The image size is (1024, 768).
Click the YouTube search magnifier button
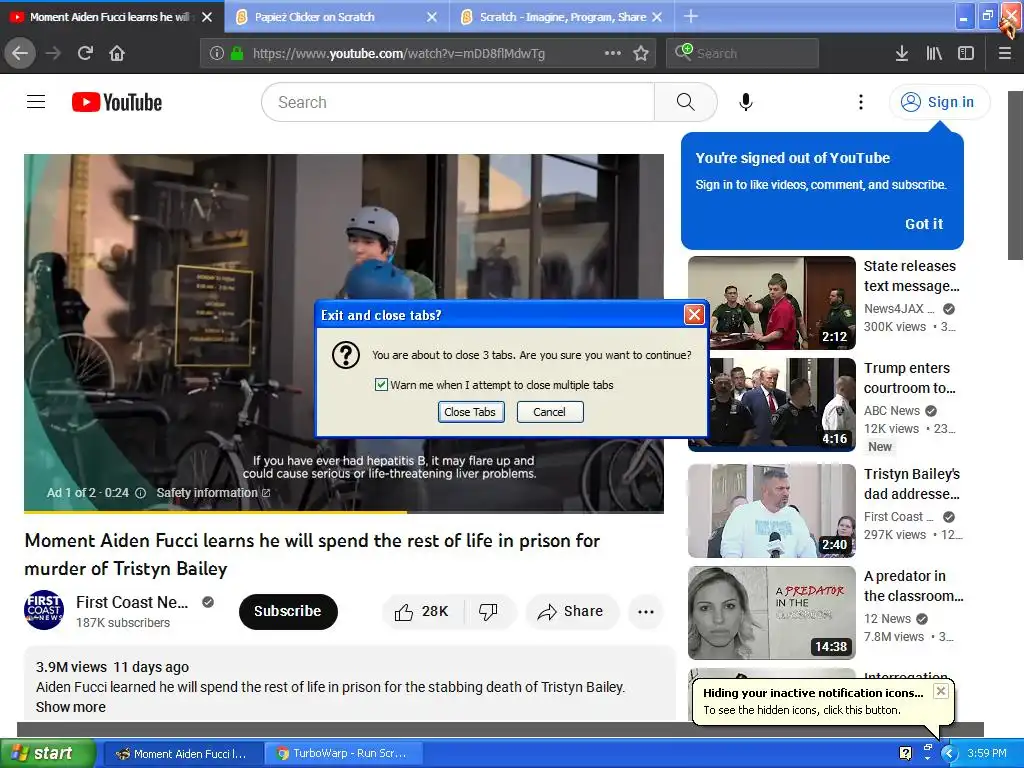point(686,102)
